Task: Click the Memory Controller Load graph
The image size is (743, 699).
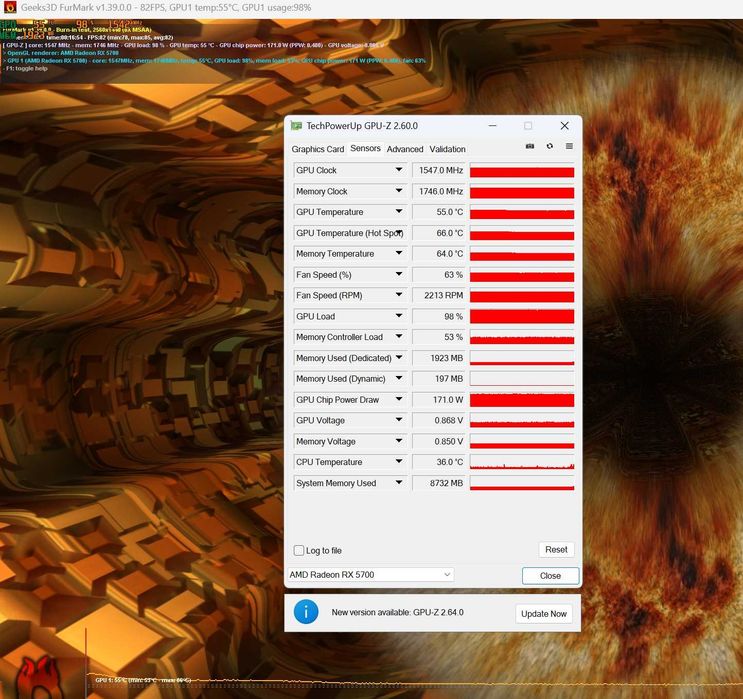Action: tap(522, 336)
